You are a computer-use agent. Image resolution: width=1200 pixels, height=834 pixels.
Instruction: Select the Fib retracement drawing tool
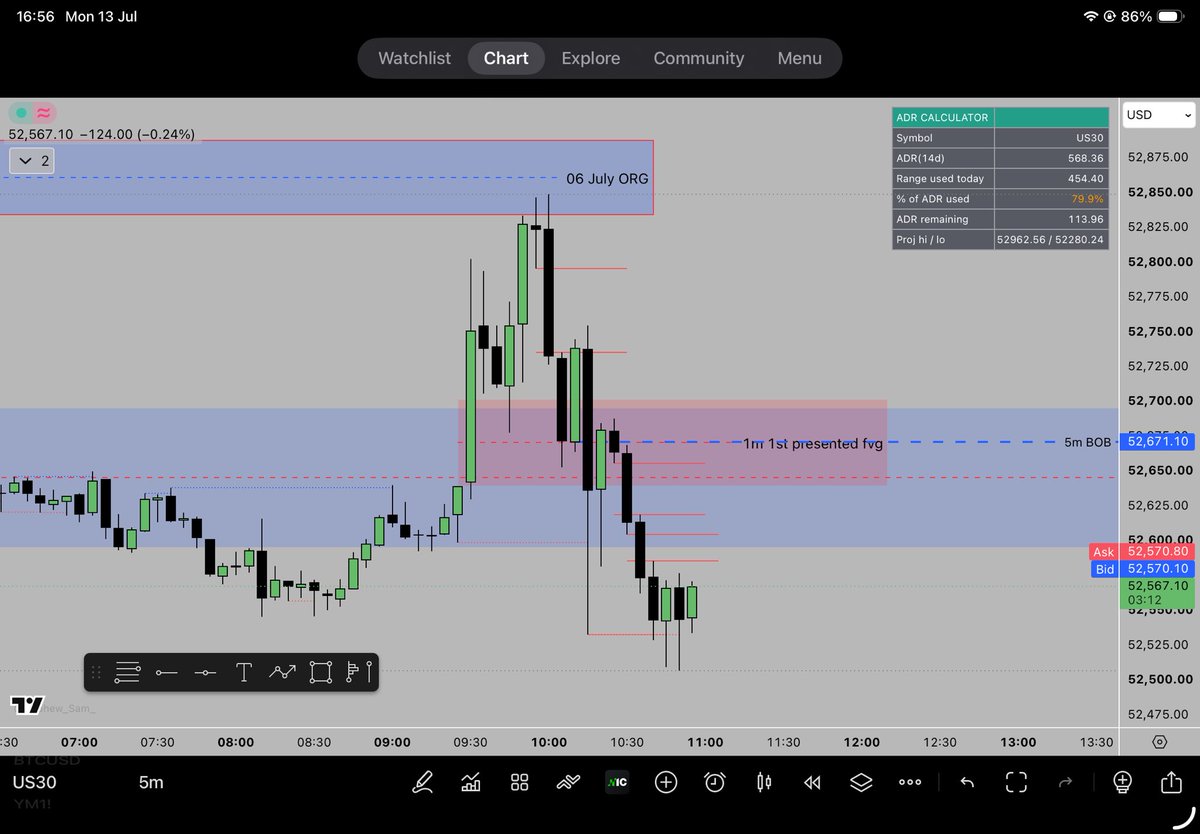127,673
